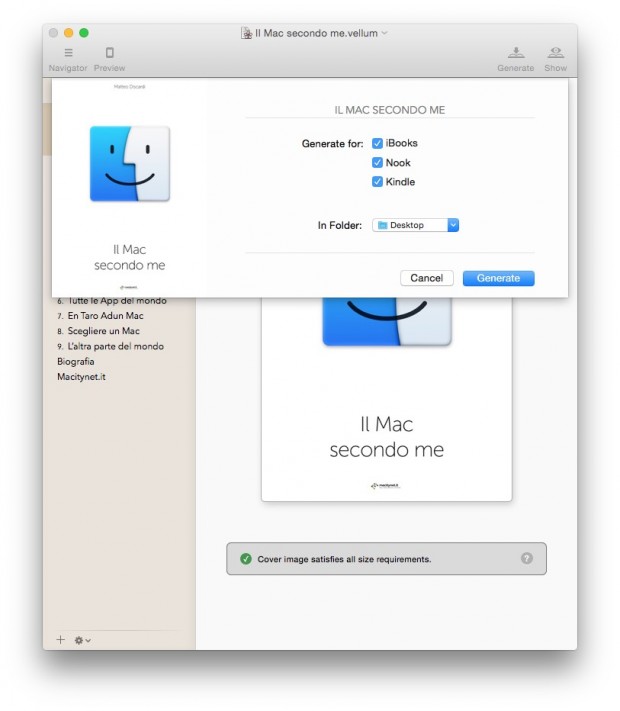This screenshot has height=711, width=620.
Task: Click the 'IL MAC SECONDO ME' dialog heading
Action: 390,110
